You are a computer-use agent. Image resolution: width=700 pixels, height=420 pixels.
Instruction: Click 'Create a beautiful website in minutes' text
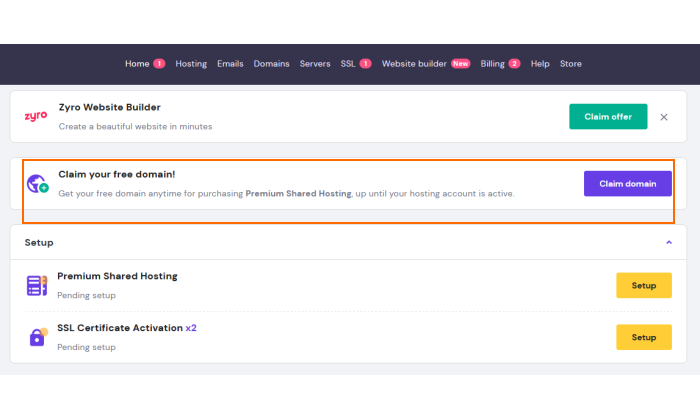pyautogui.click(x=135, y=126)
